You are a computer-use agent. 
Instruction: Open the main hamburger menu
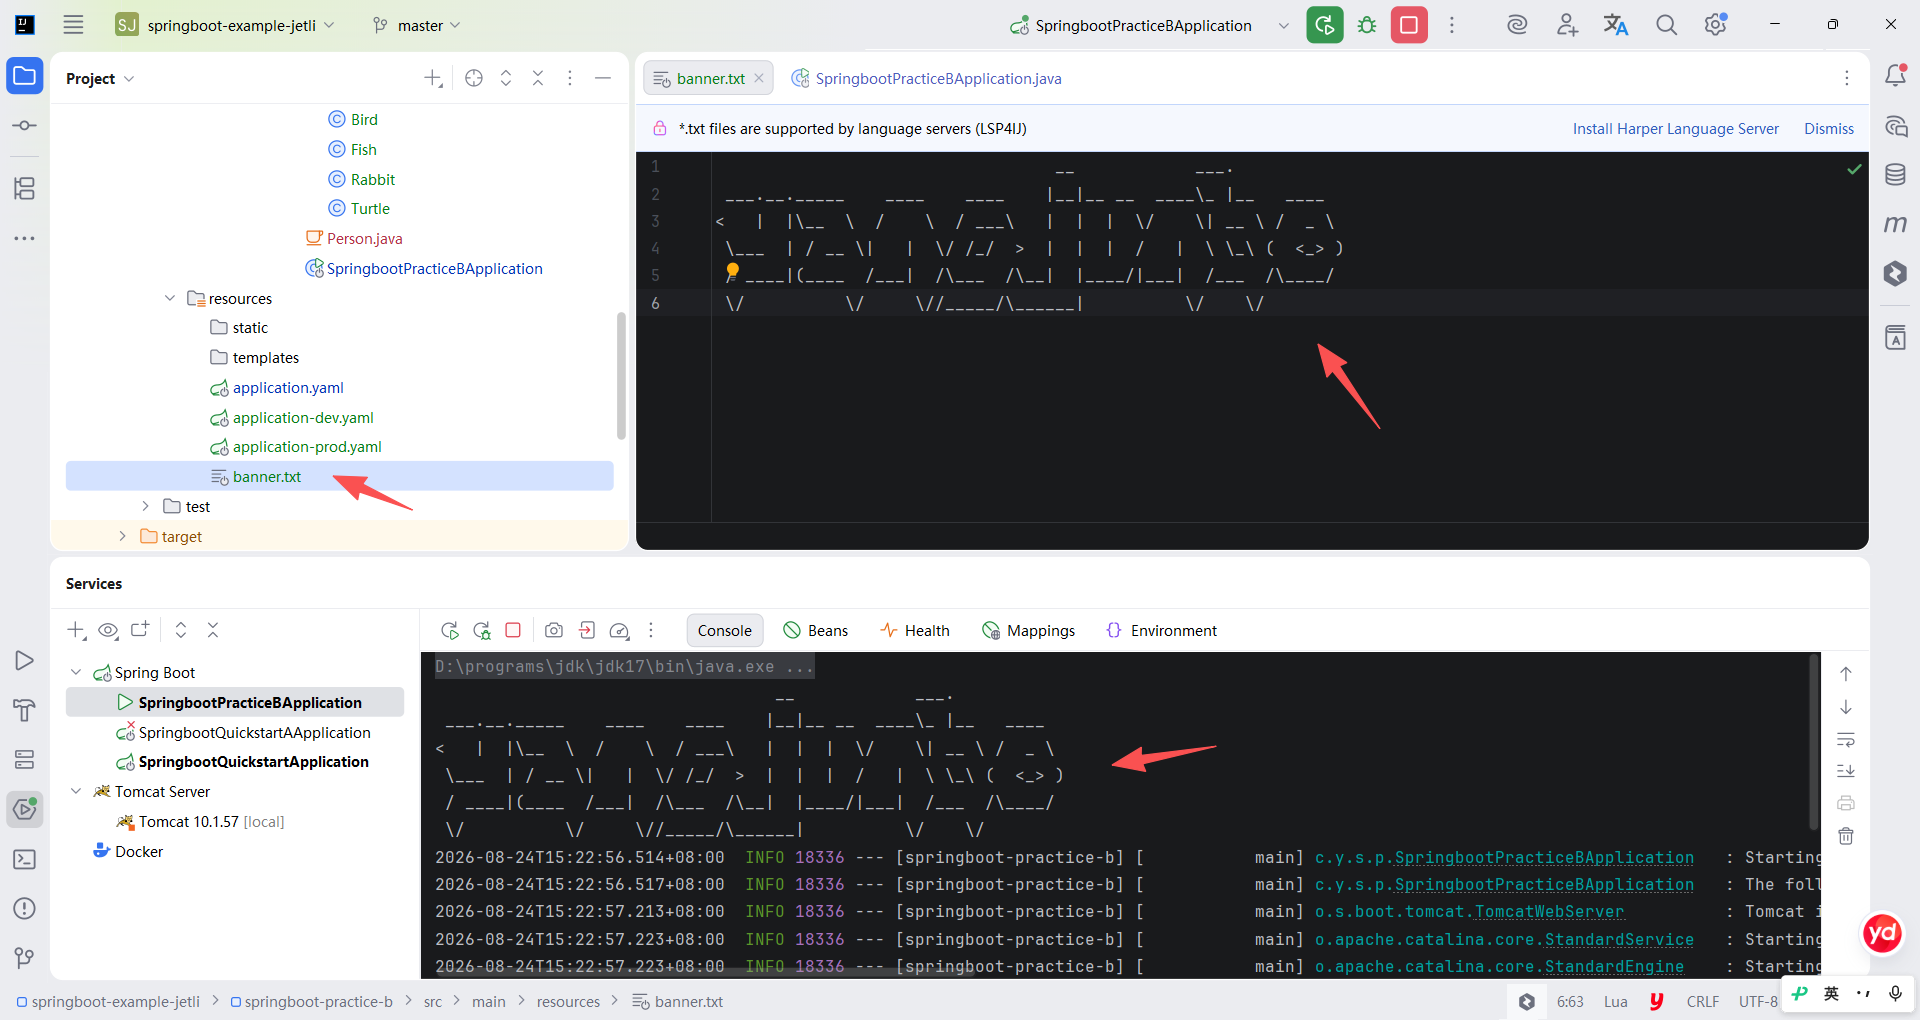(x=73, y=25)
